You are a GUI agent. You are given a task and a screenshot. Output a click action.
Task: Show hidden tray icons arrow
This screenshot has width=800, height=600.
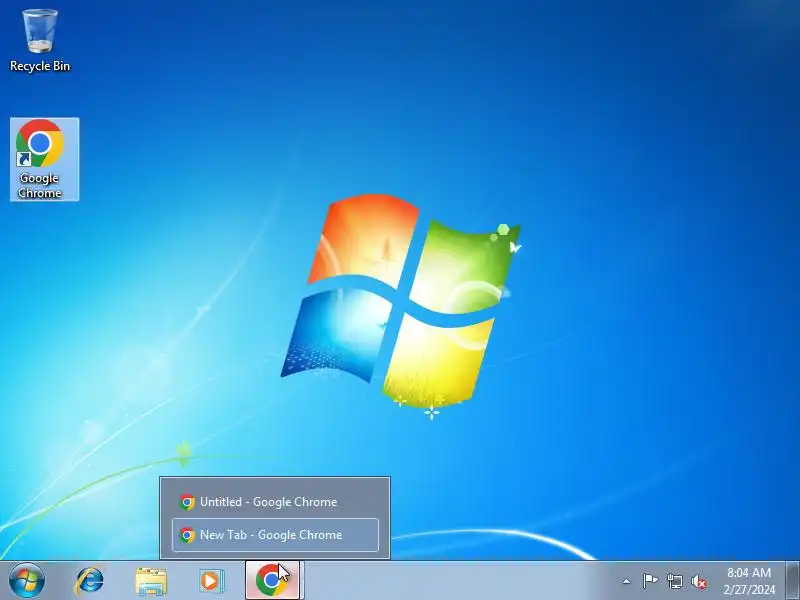[x=626, y=581]
